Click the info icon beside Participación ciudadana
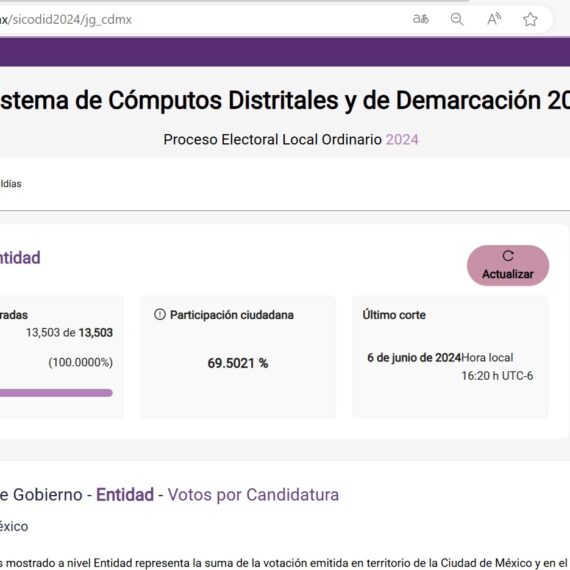 [160, 314]
